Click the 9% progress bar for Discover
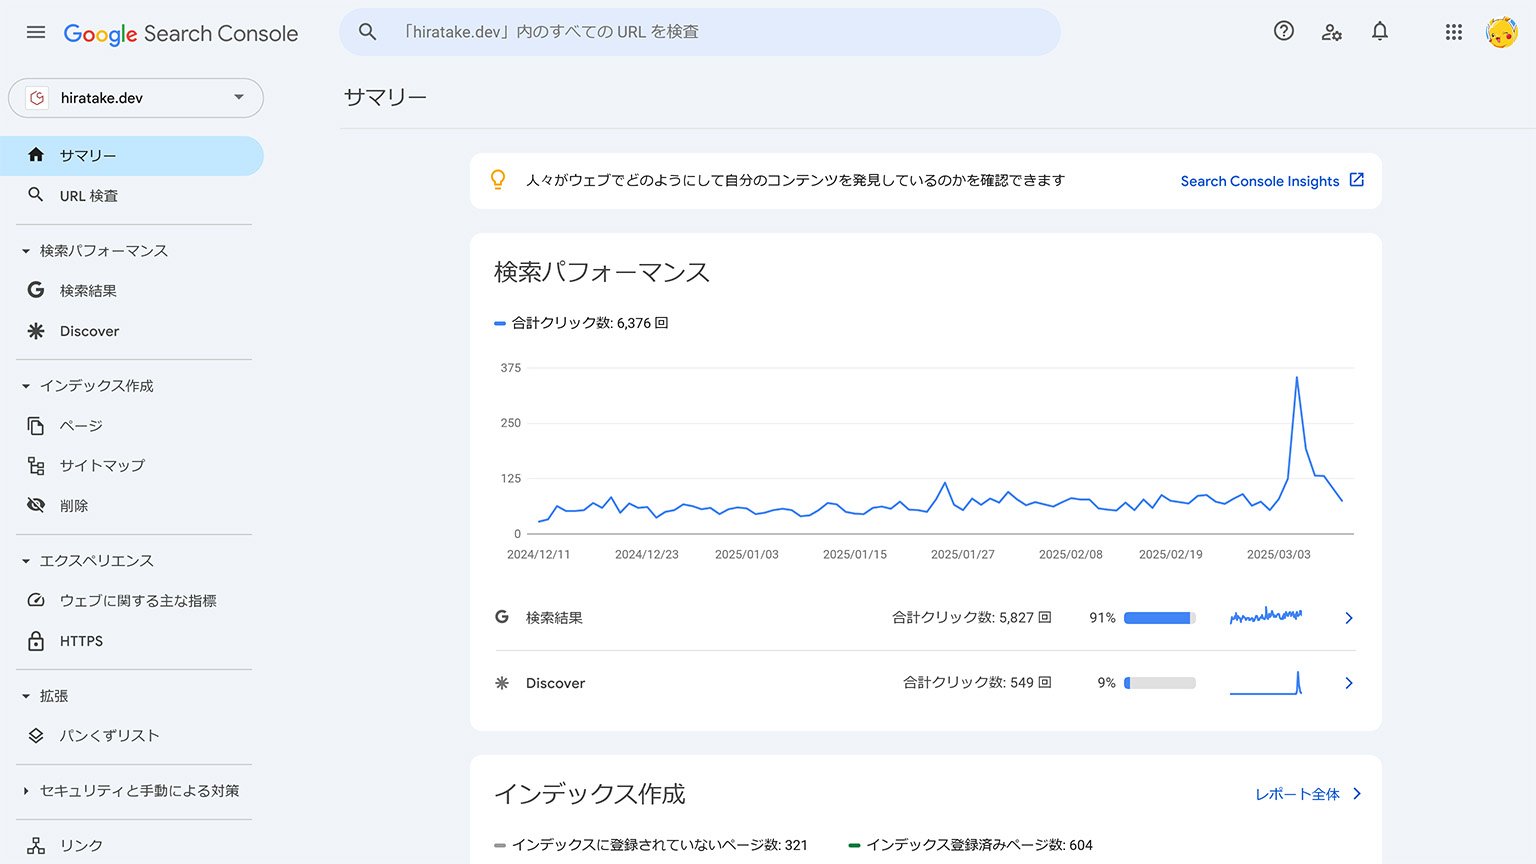 pos(1160,683)
